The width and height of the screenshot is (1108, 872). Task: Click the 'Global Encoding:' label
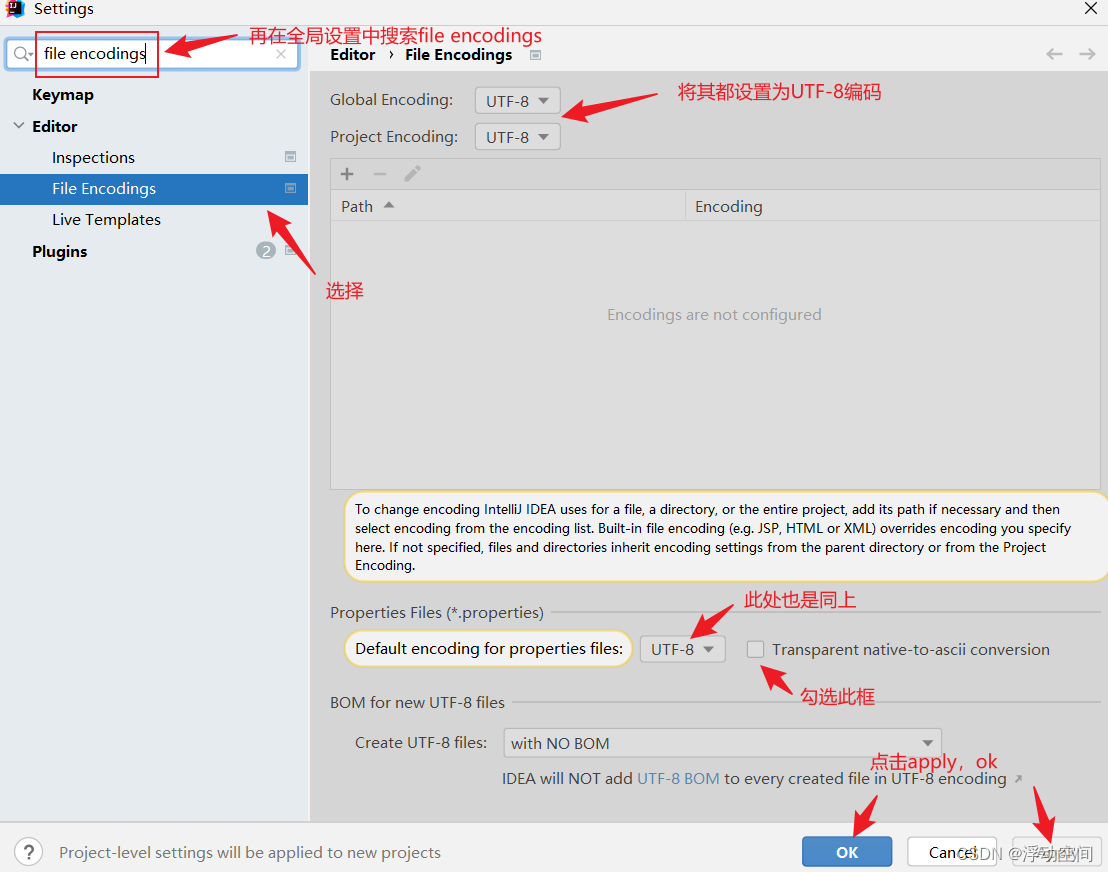click(x=391, y=100)
